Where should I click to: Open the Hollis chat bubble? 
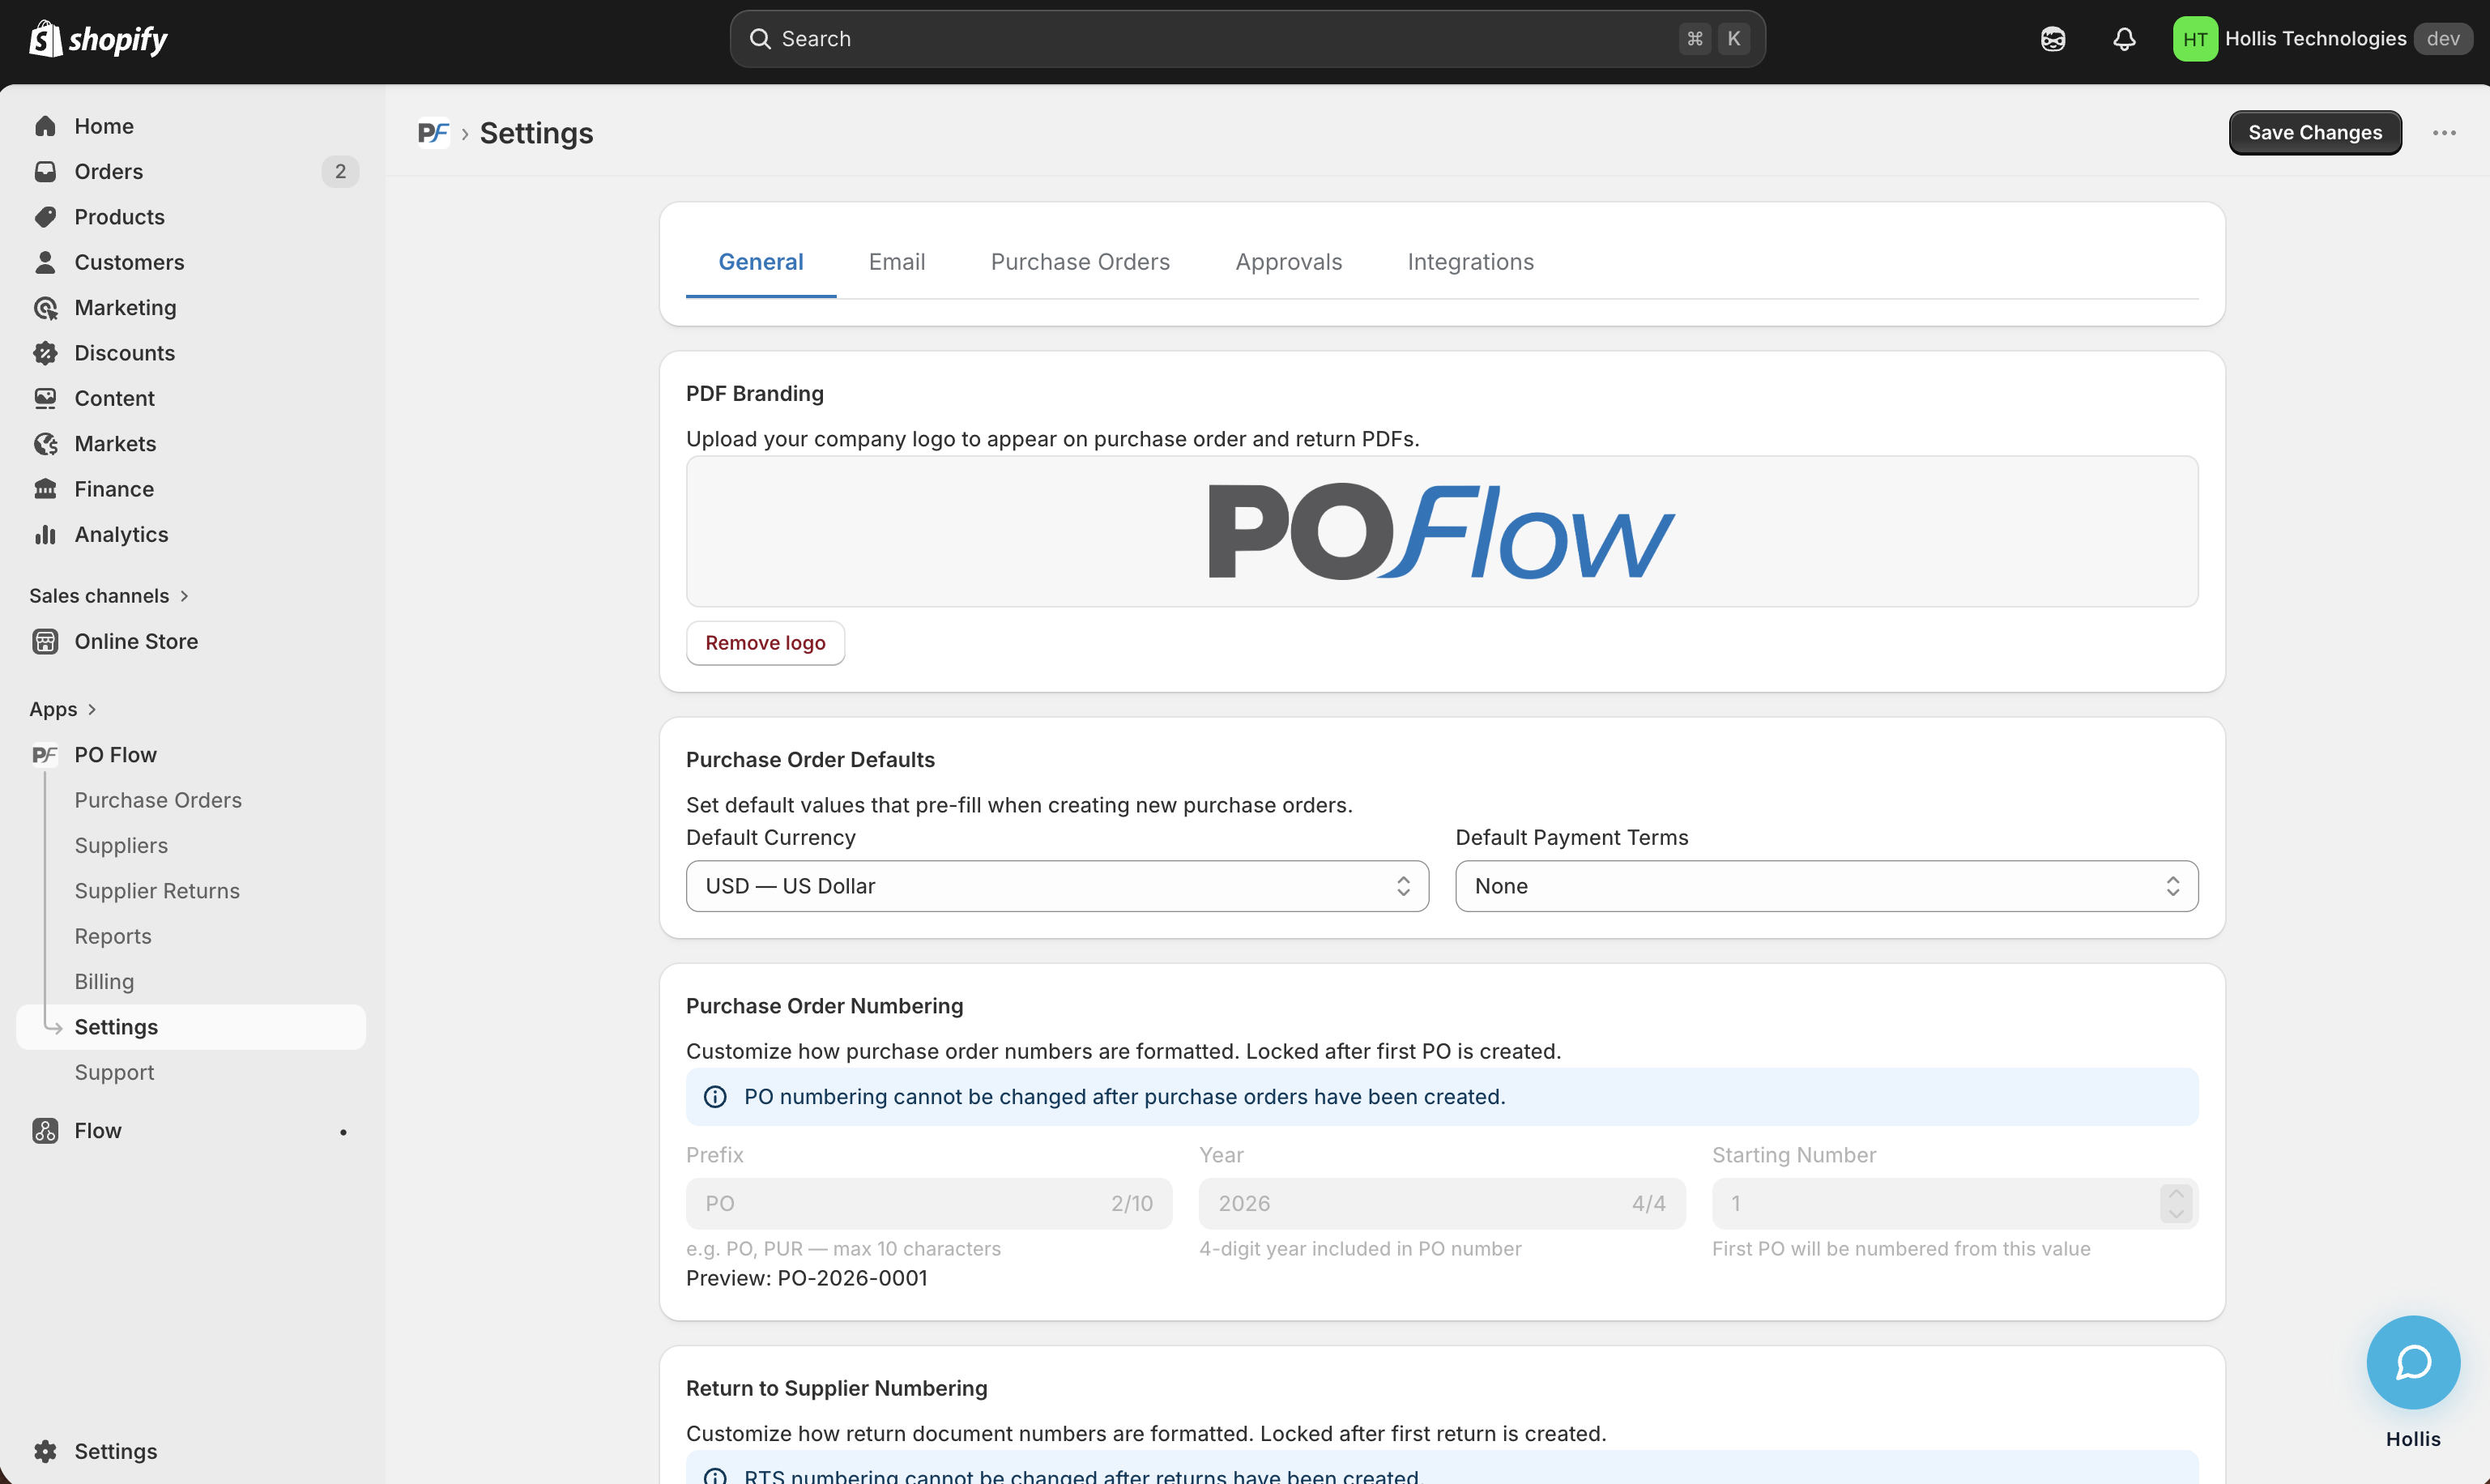pos(2412,1362)
